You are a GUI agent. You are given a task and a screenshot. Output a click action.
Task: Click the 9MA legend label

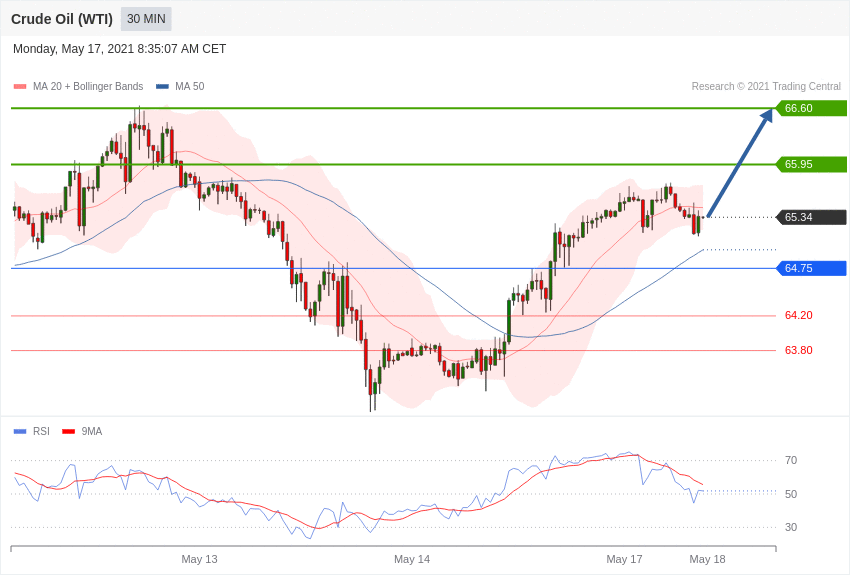click(x=92, y=431)
